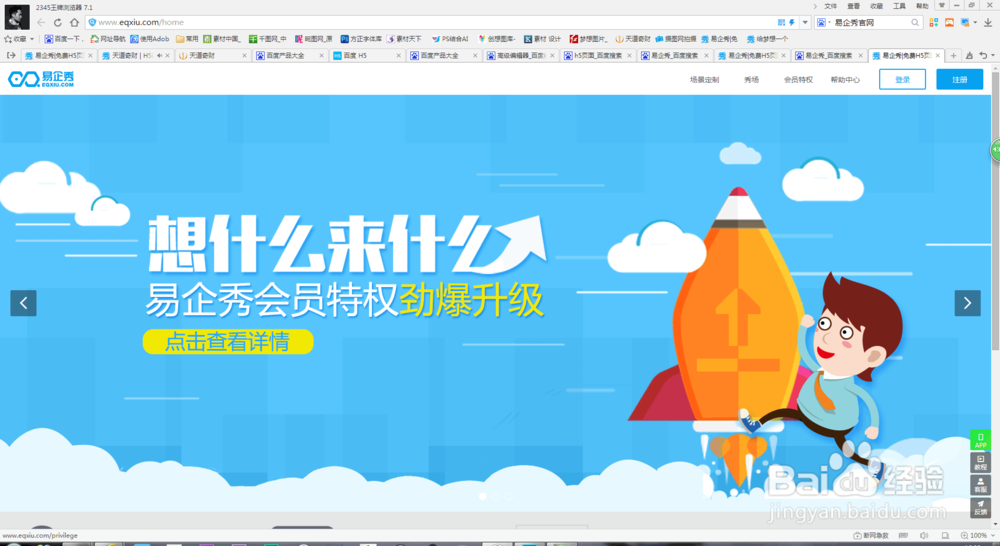
Task: Open the colorful apps grid icon
Action: (x=934, y=22)
